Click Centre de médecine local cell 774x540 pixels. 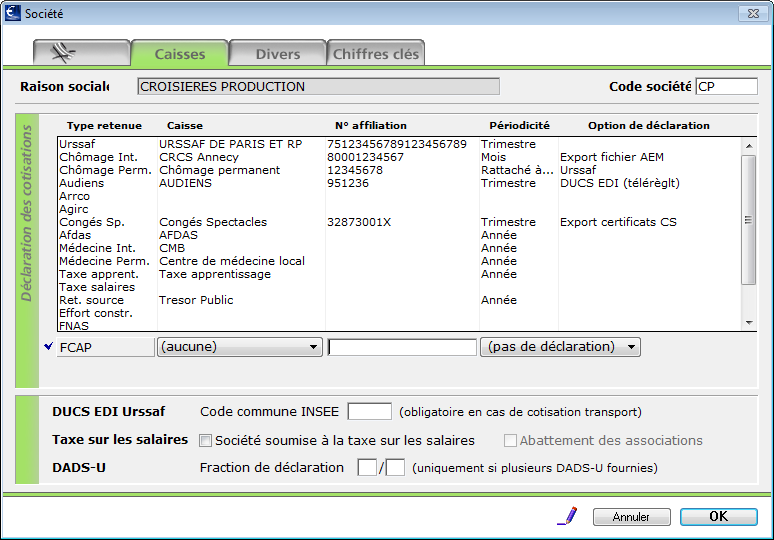coord(232,261)
